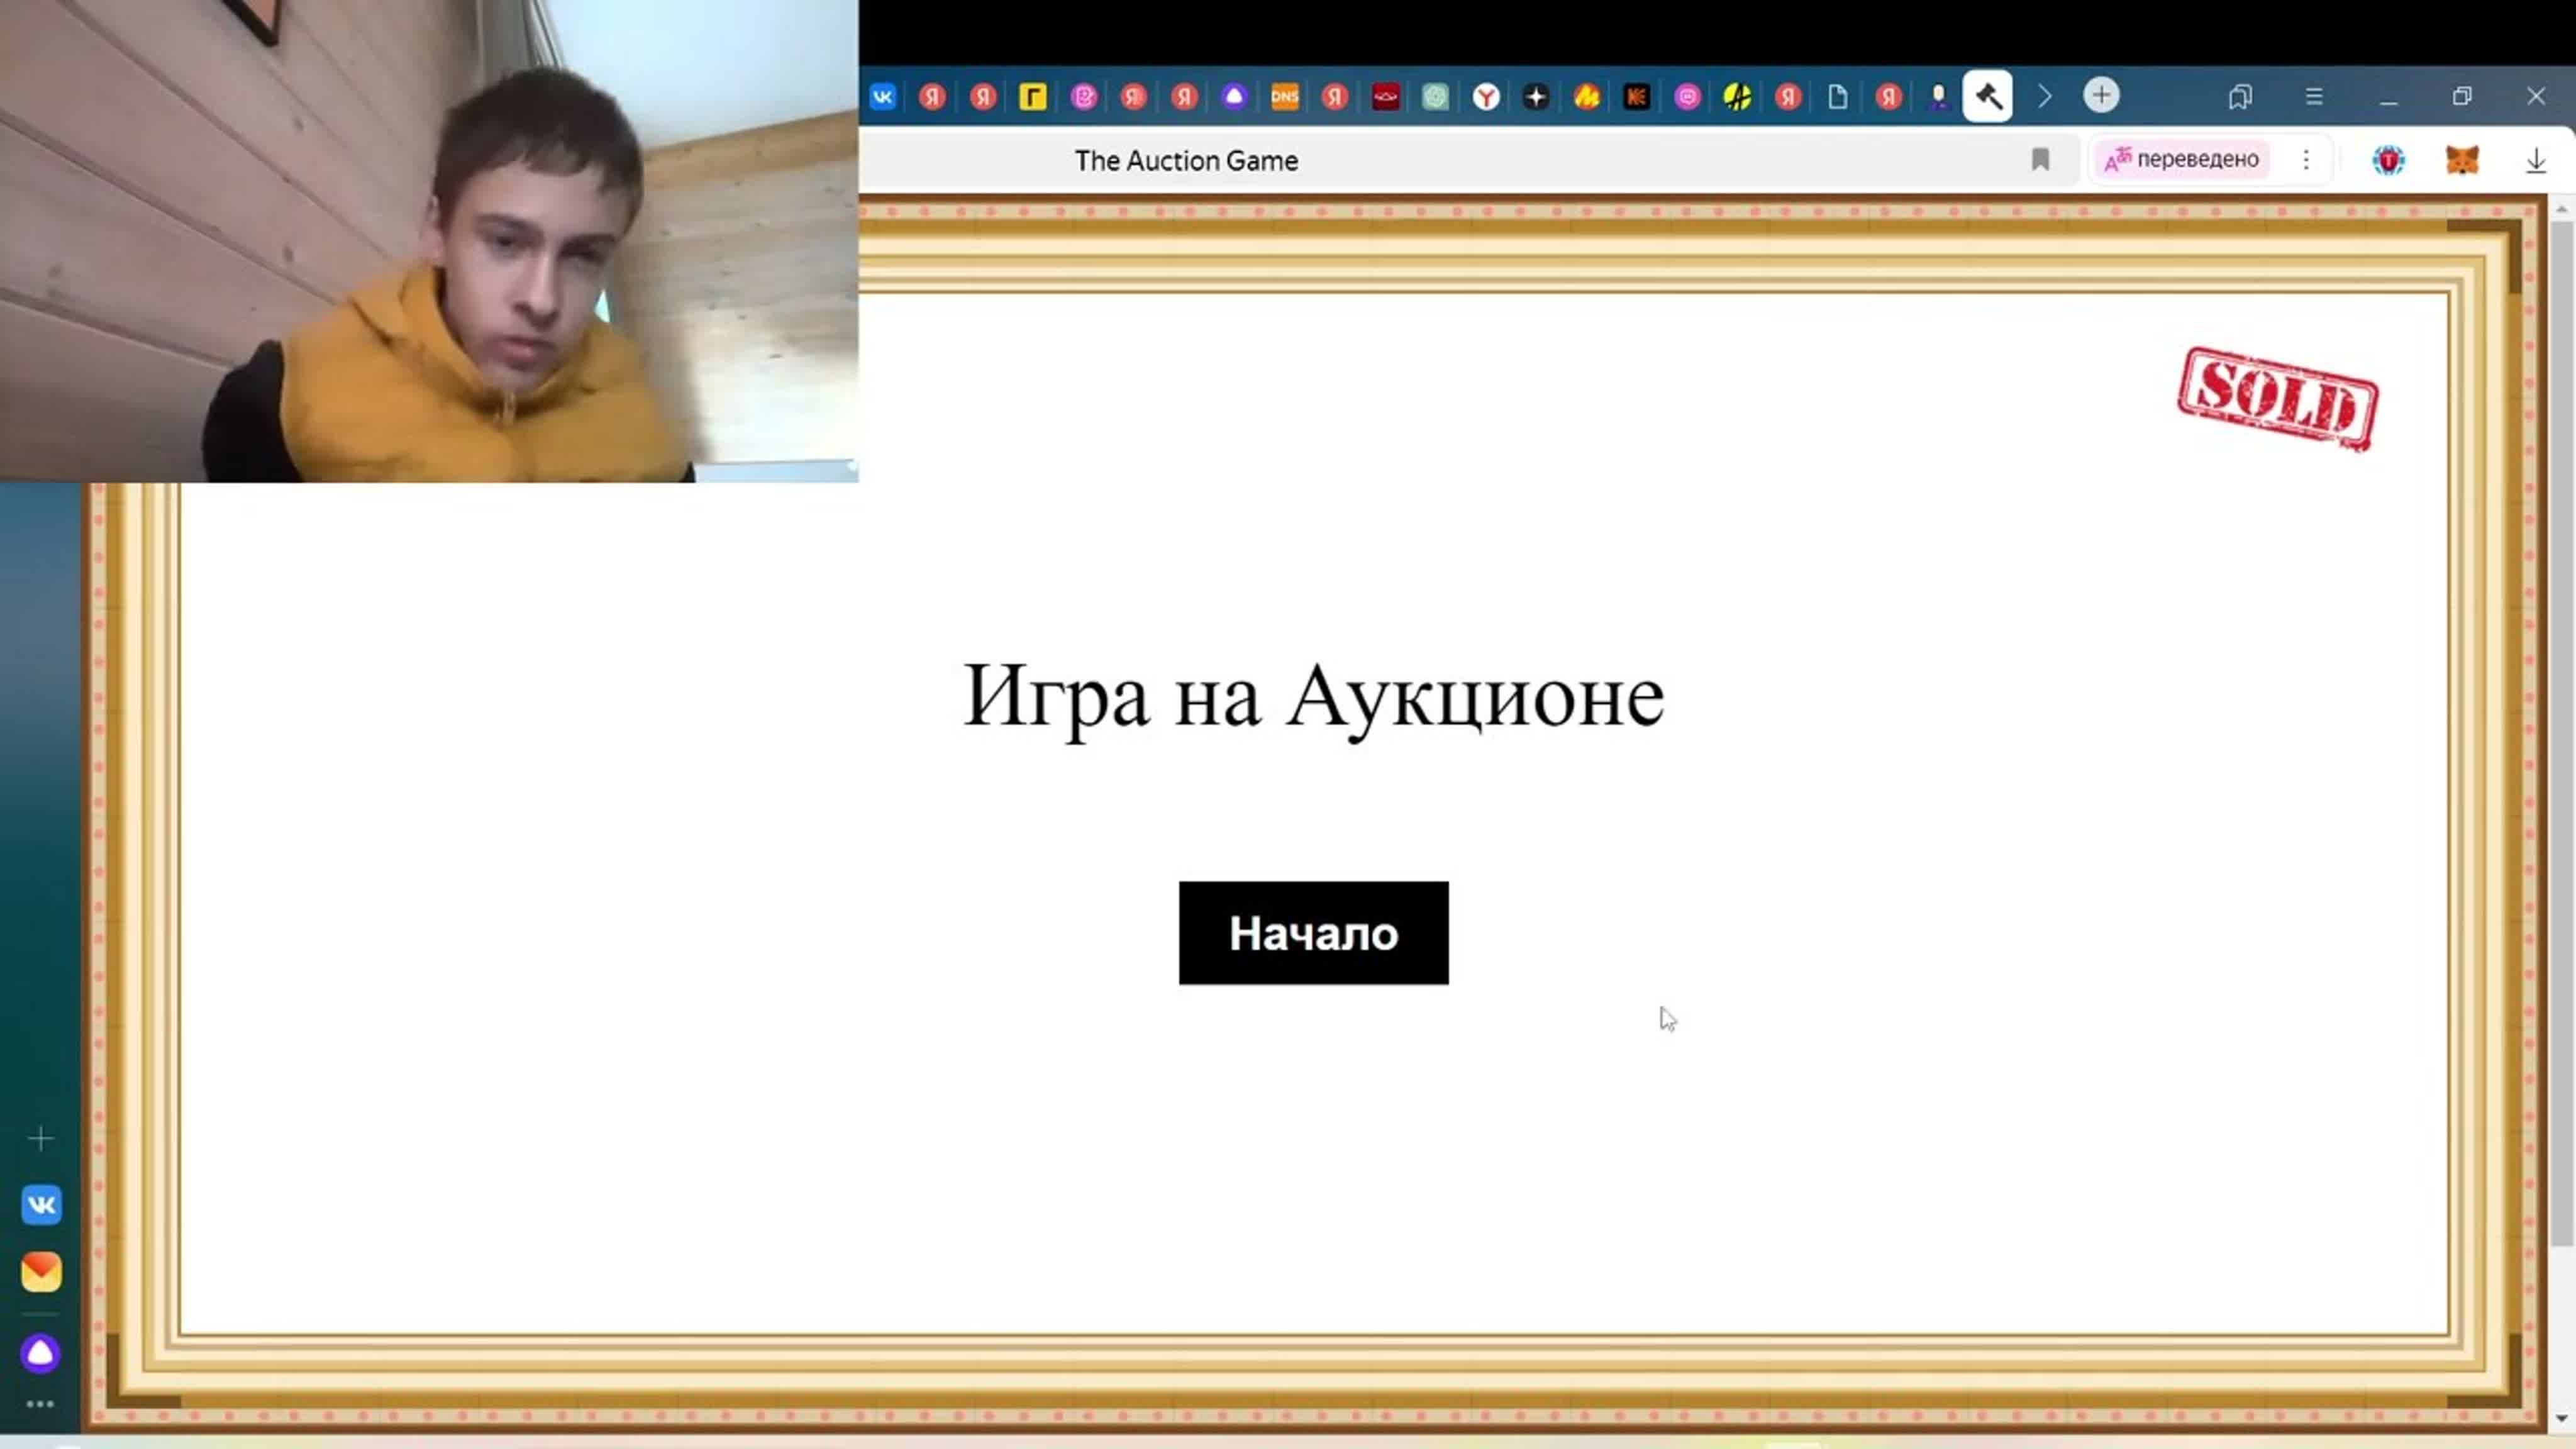Image resolution: width=2576 pixels, height=1449 pixels.
Task: Select the active gavel Auction Game tab
Action: (1988, 96)
